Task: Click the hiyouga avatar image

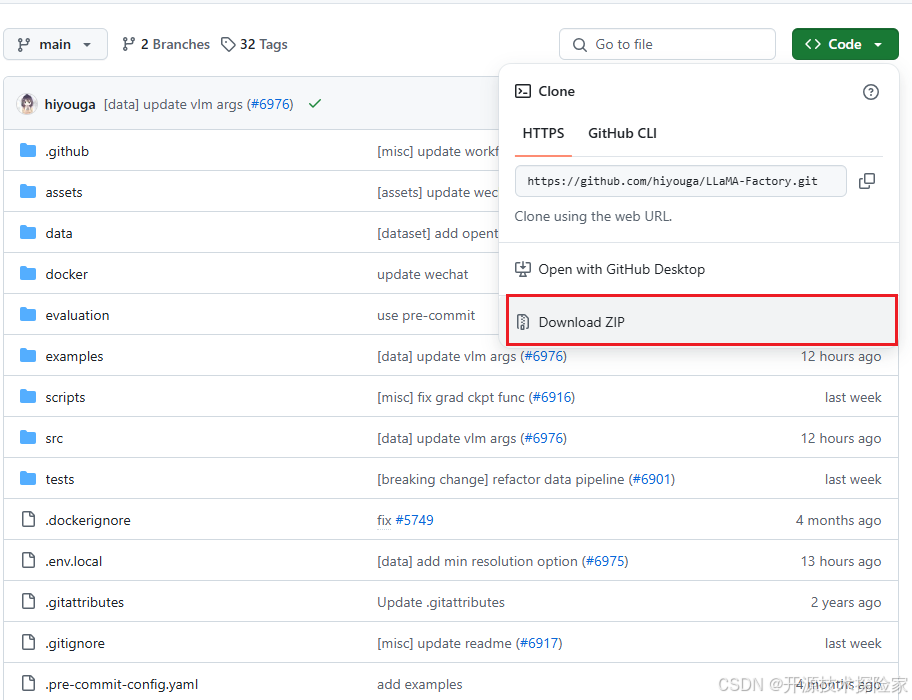Action: click(27, 104)
